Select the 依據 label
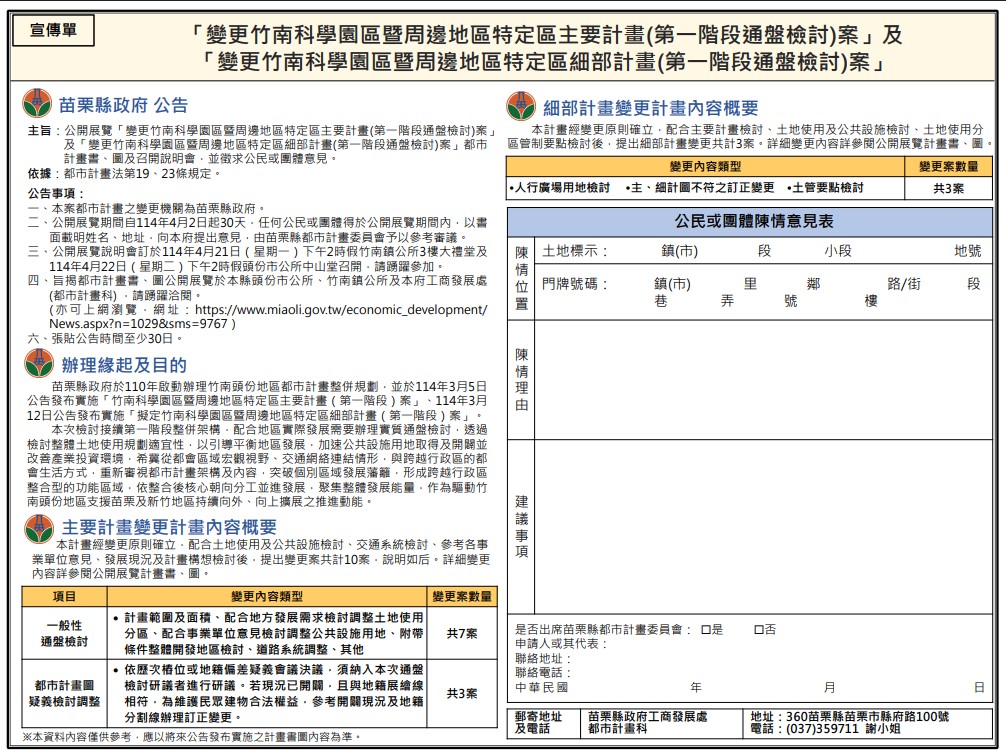Viewport: 1006px width, 754px height. [39, 173]
